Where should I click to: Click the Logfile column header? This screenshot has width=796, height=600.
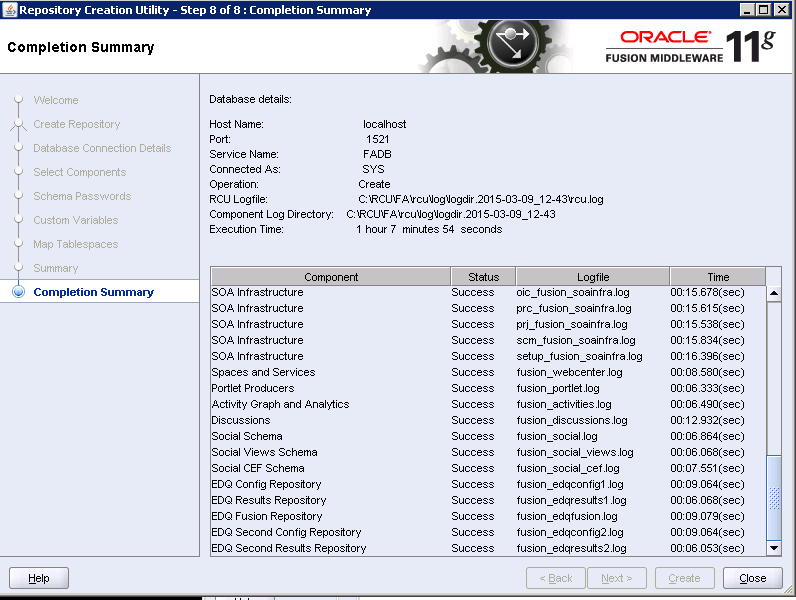593,277
